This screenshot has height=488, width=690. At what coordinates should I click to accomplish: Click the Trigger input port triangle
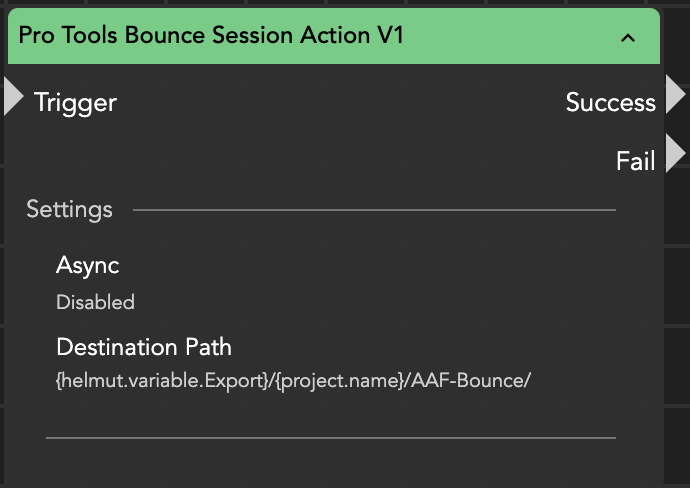pyautogui.click(x=13, y=96)
